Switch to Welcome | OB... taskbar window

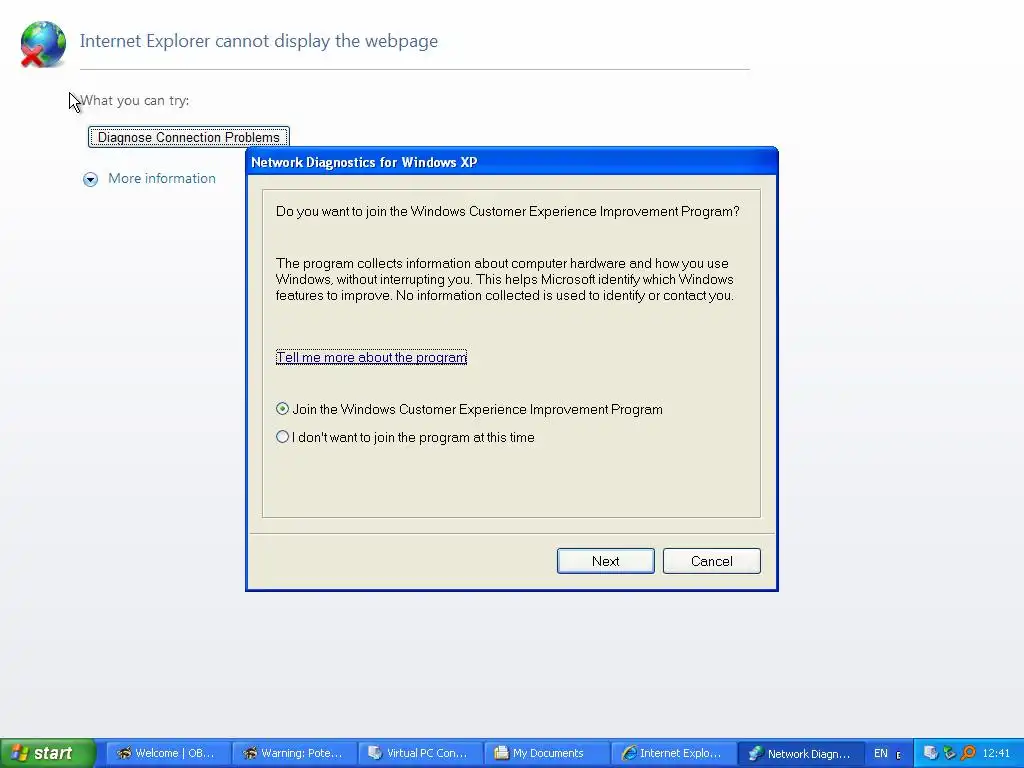click(167, 753)
